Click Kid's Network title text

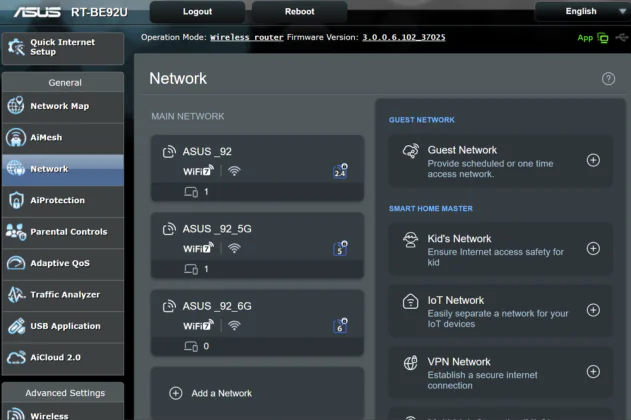coord(459,239)
